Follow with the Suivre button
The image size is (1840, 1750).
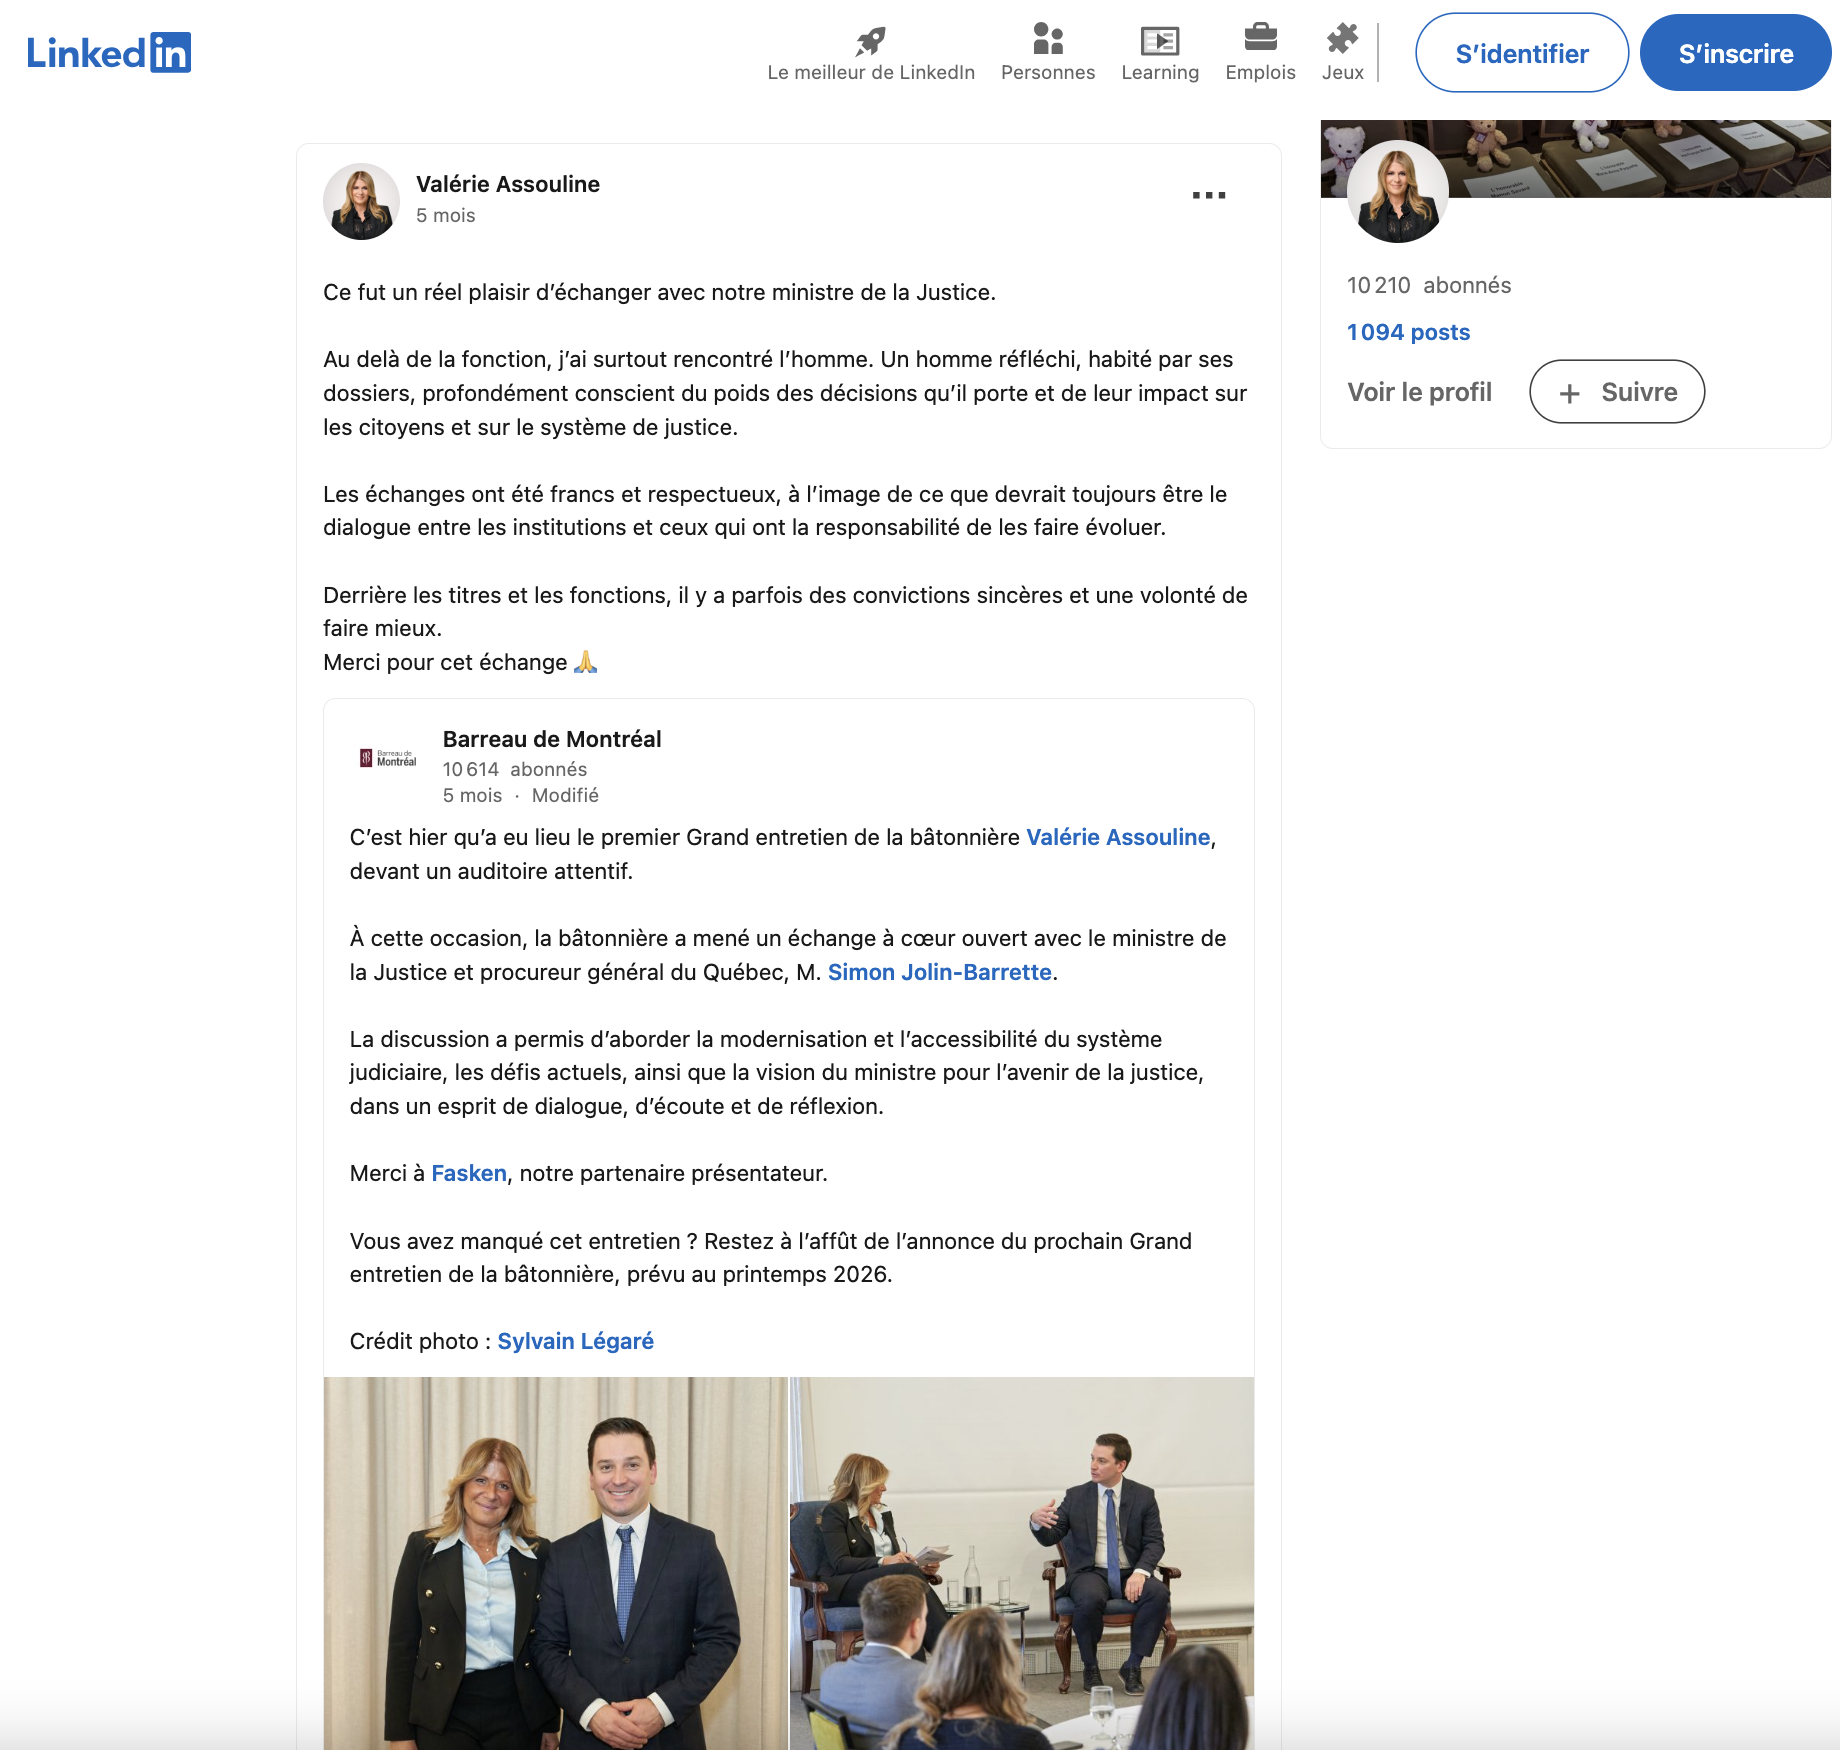1617,392
